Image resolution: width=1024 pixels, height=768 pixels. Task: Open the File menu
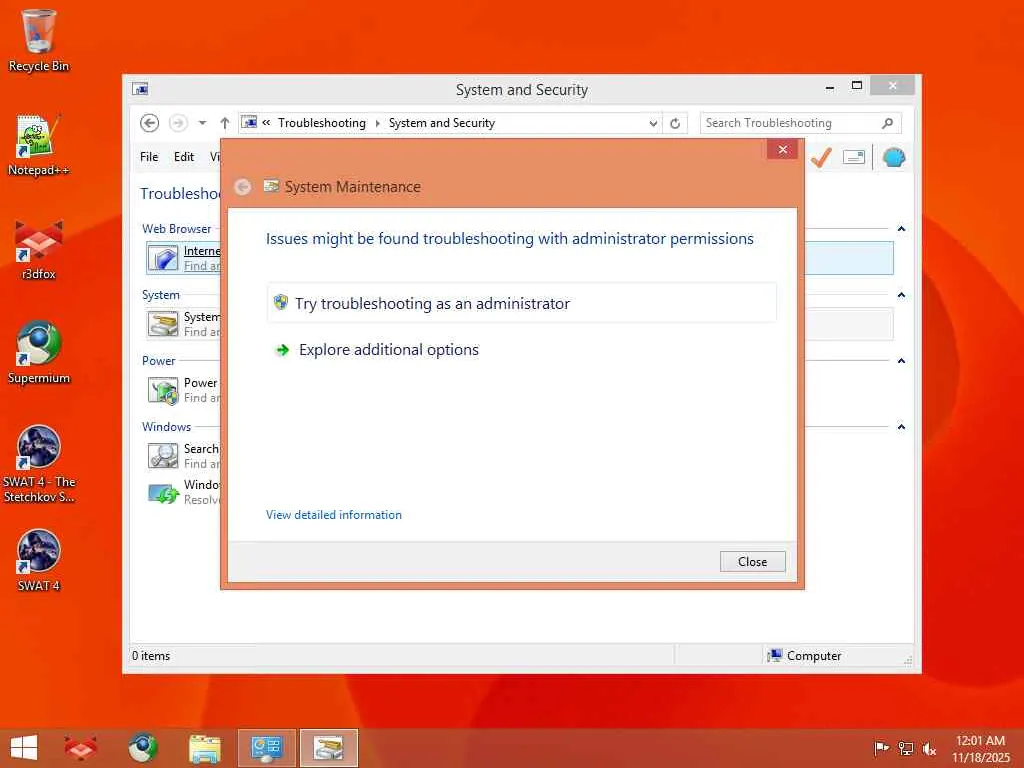pos(149,157)
